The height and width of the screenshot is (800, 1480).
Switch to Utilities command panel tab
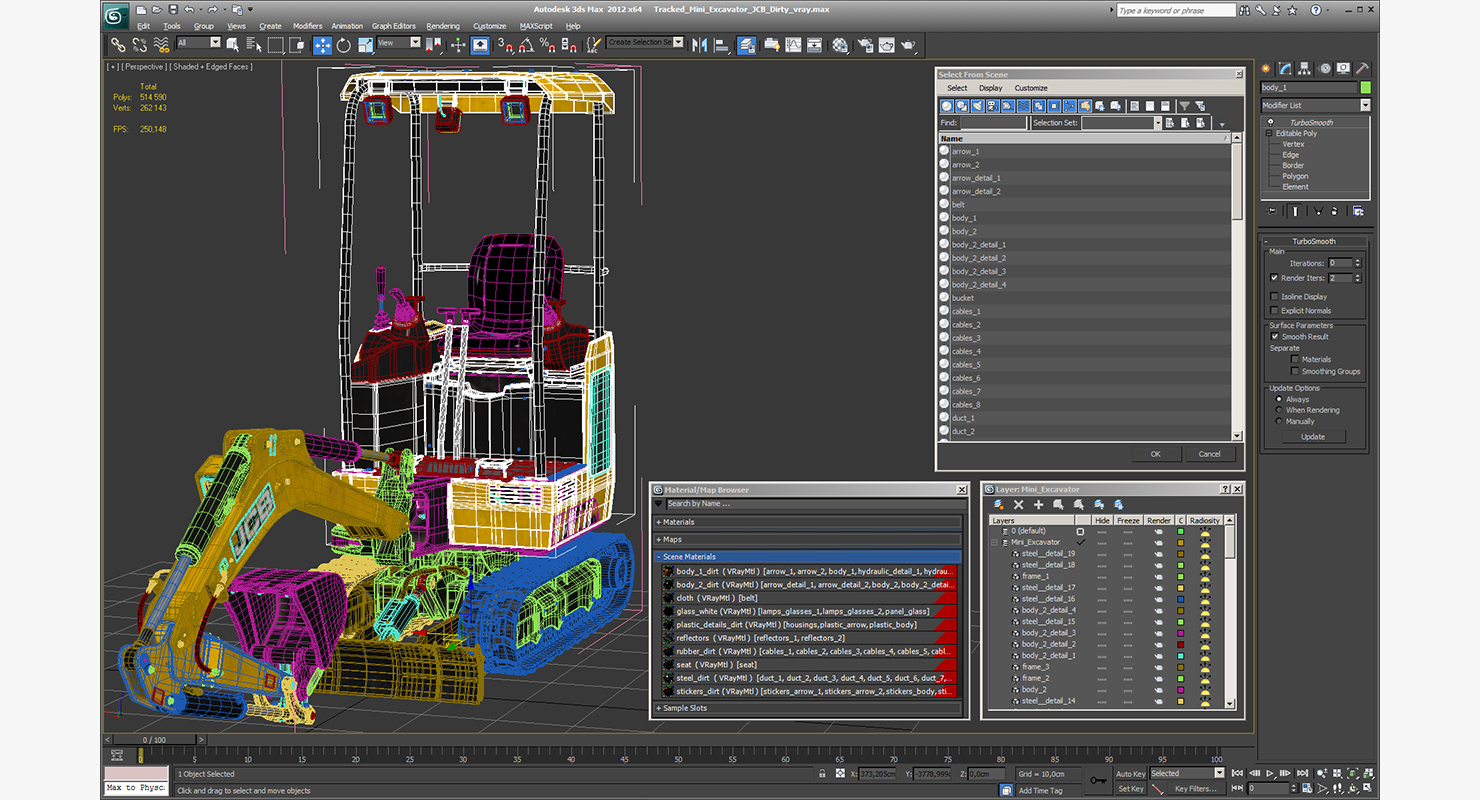1361,69
